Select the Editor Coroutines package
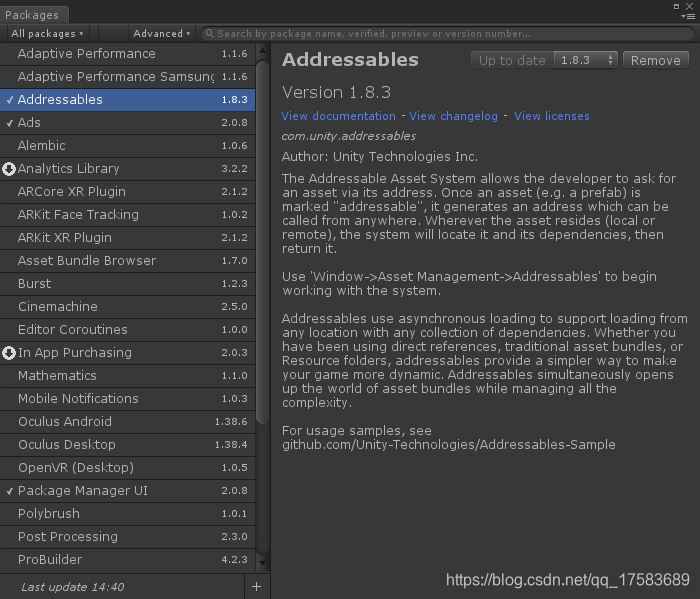This screenshot has width=700, height=599. (128, 329)
